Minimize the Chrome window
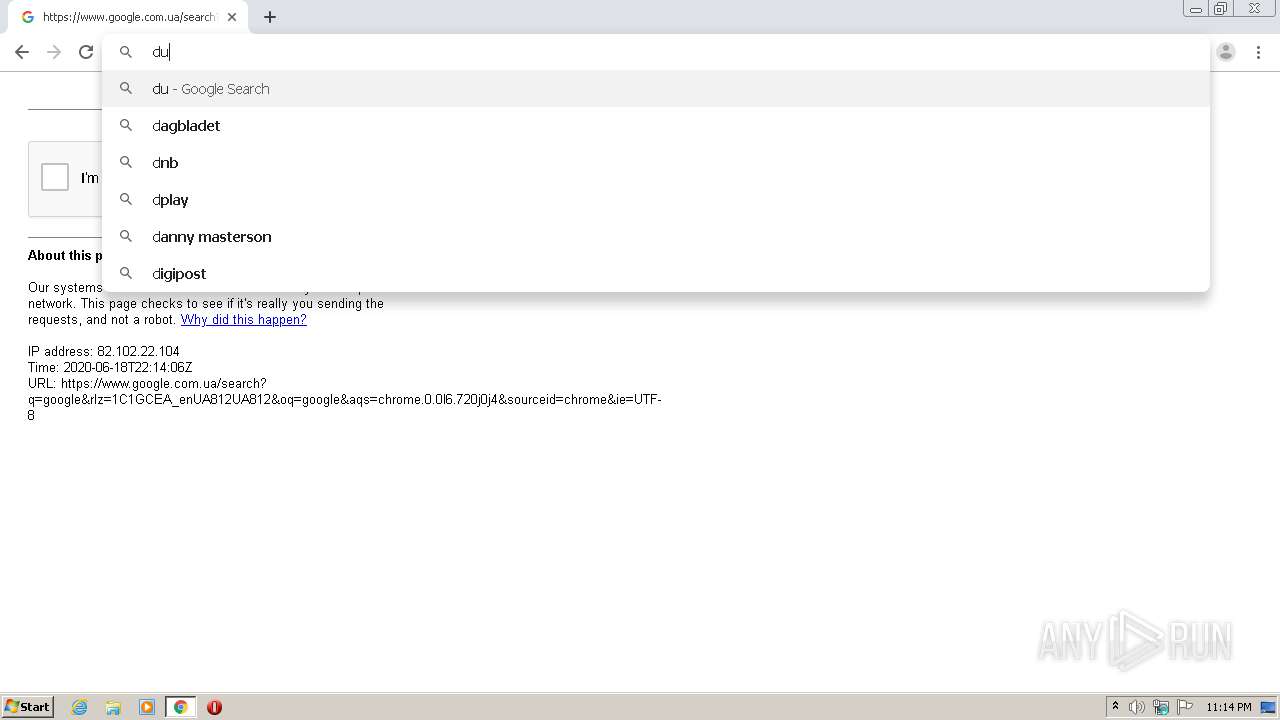1280x720 pixels. coord(1196,9)
